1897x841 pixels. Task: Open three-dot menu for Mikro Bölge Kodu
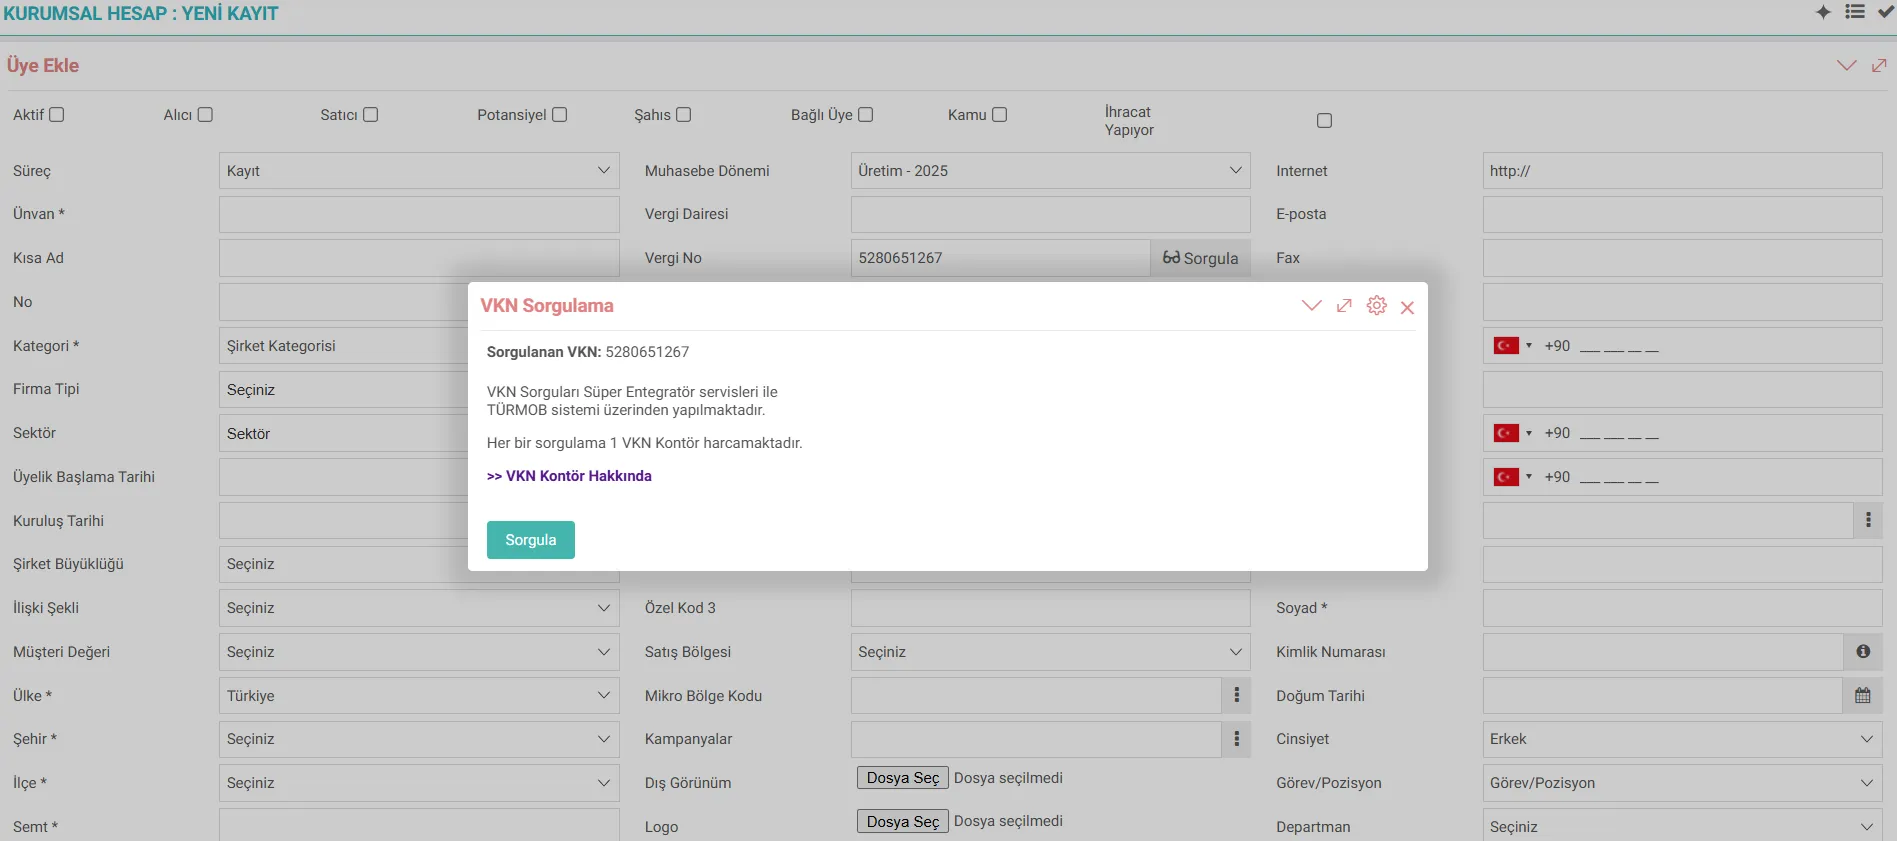[1236, 696]
